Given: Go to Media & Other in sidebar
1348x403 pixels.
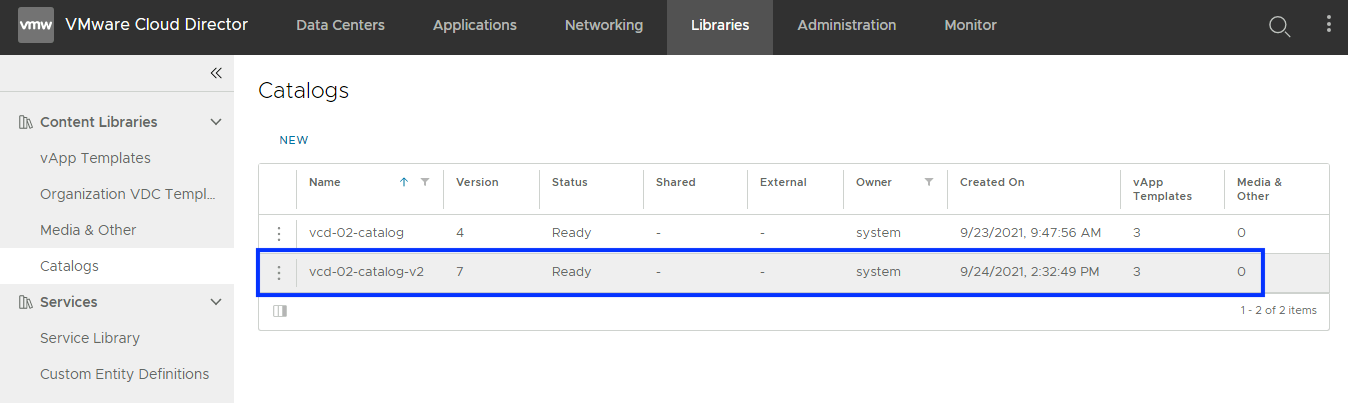Looking at the screenshot, I should click(88, 230).
